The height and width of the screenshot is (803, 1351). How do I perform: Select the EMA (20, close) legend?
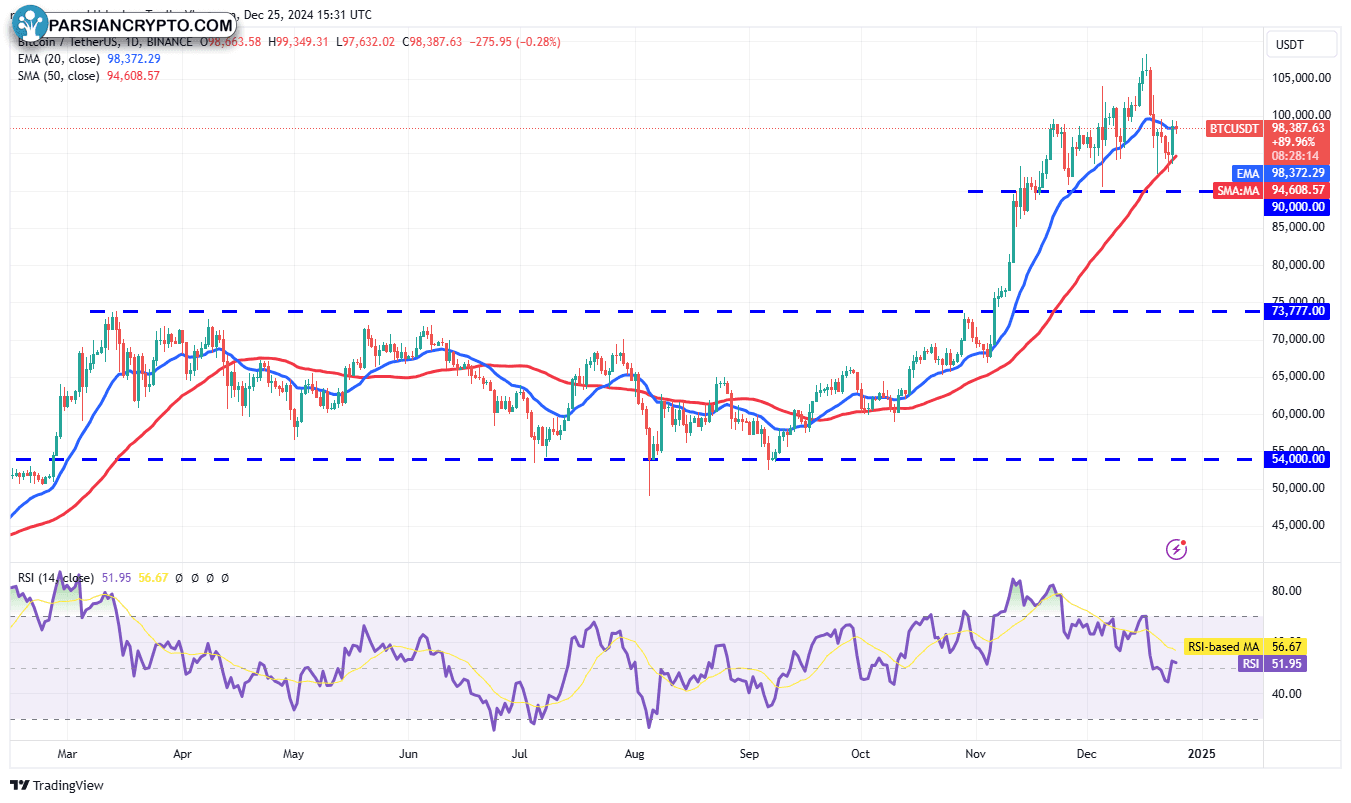coord(58,59)
